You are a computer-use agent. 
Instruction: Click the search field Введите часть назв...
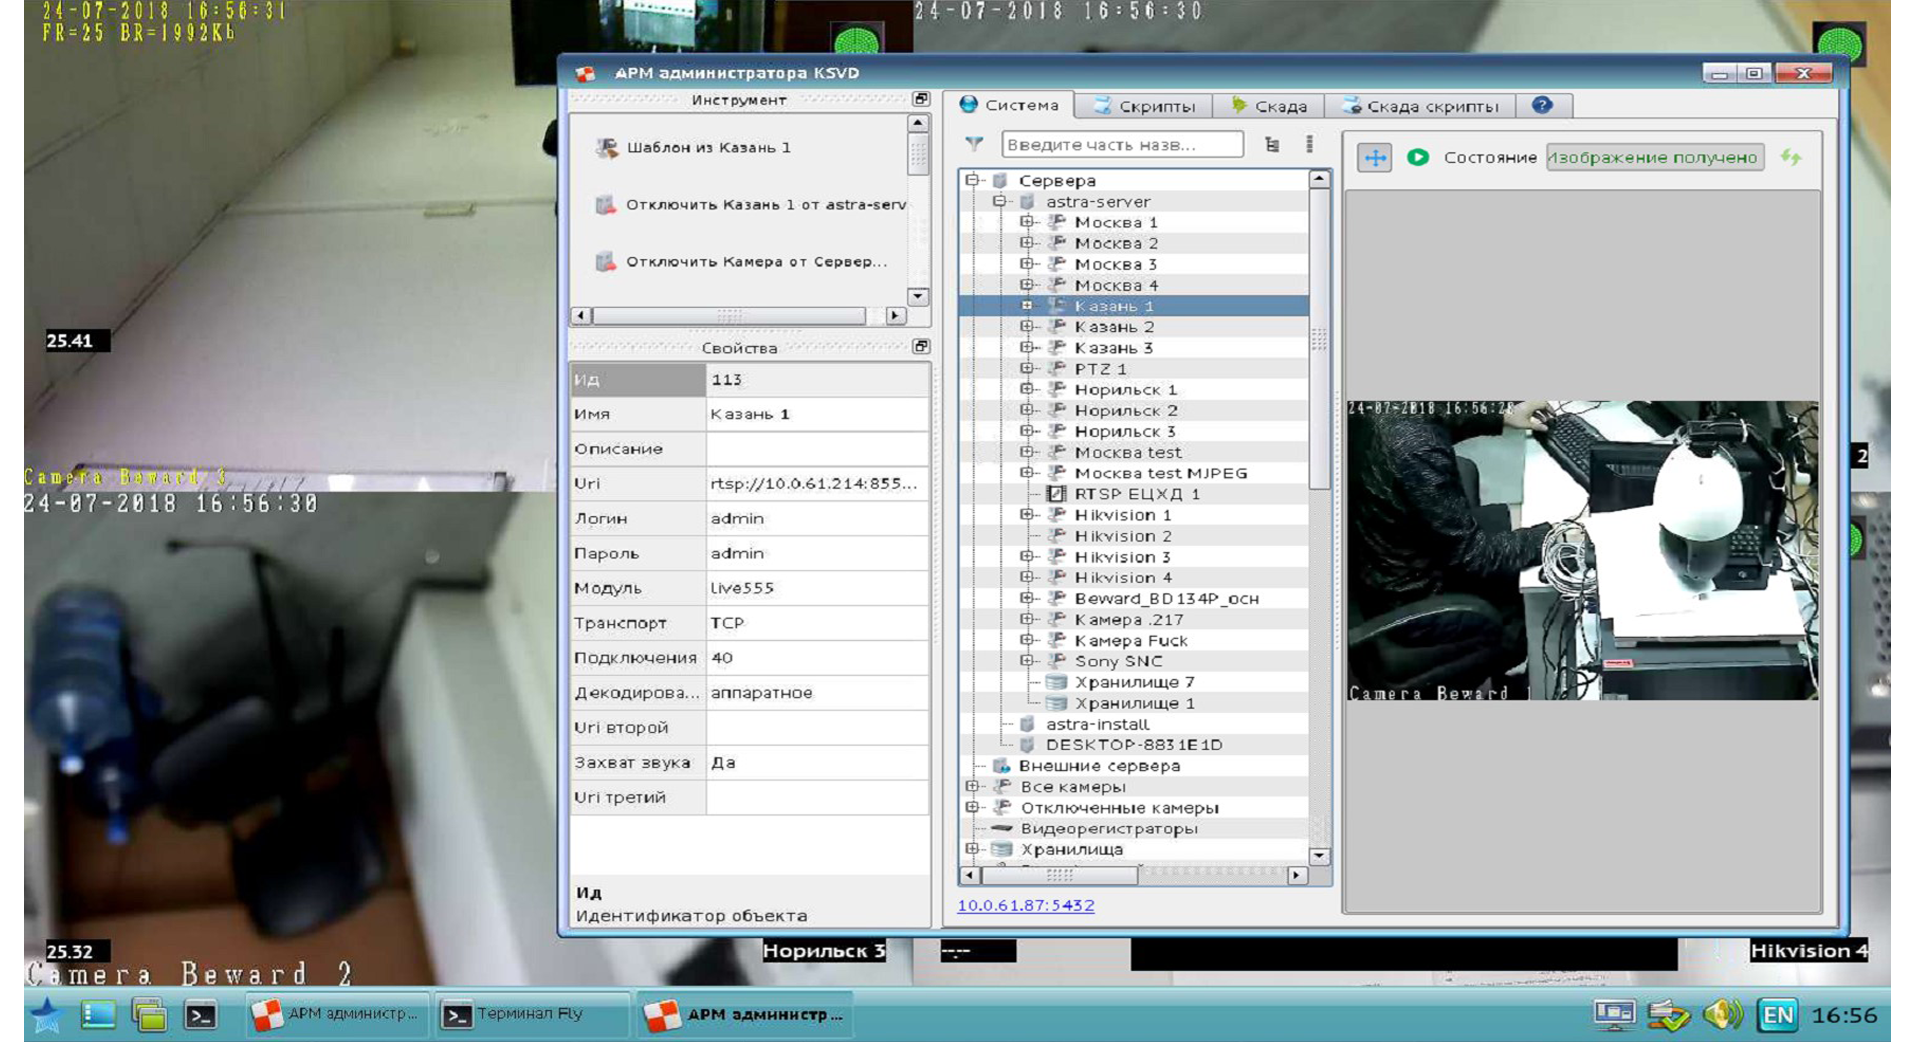tap(1121, 145)
